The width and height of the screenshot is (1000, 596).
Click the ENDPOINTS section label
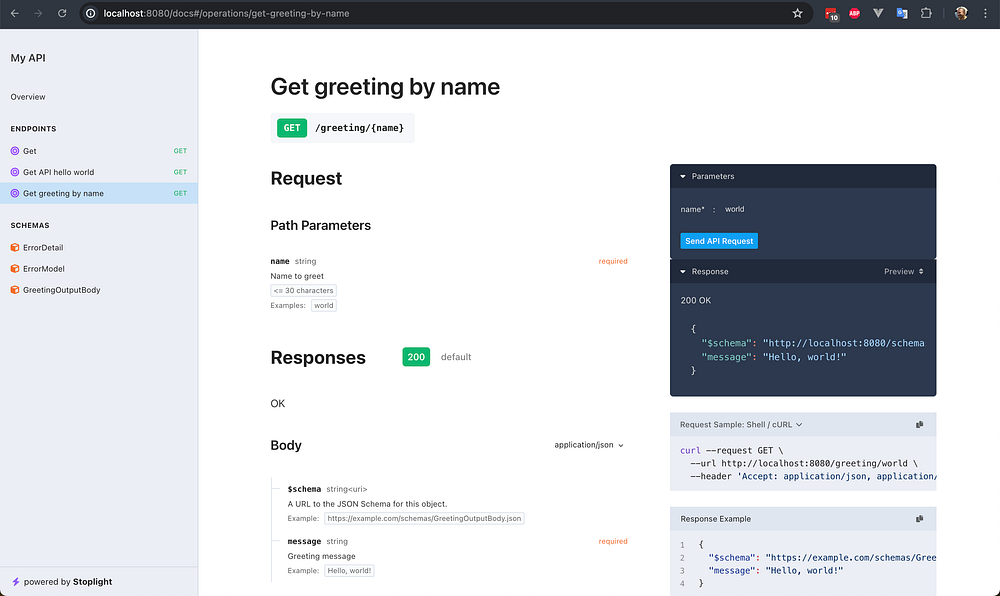(33, 129)
